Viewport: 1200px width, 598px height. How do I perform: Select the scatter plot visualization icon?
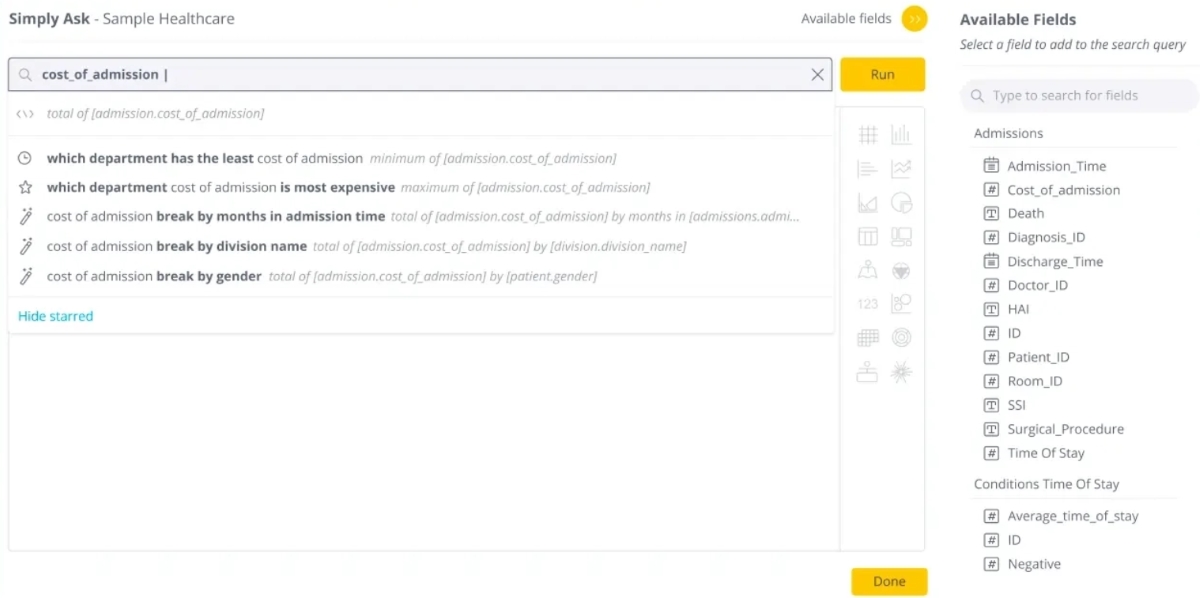(901, 303)
